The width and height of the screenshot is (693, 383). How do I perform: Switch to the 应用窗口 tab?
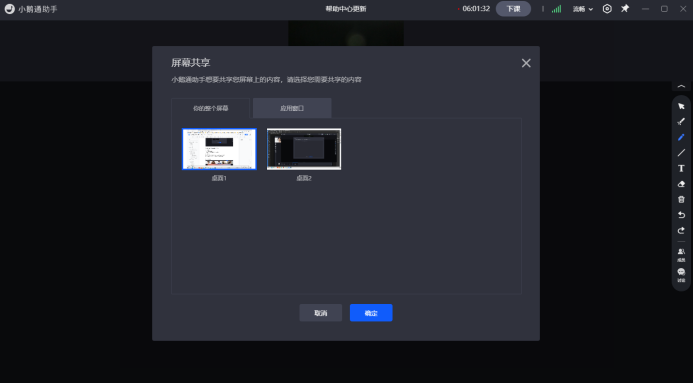[x=292, y=108]
